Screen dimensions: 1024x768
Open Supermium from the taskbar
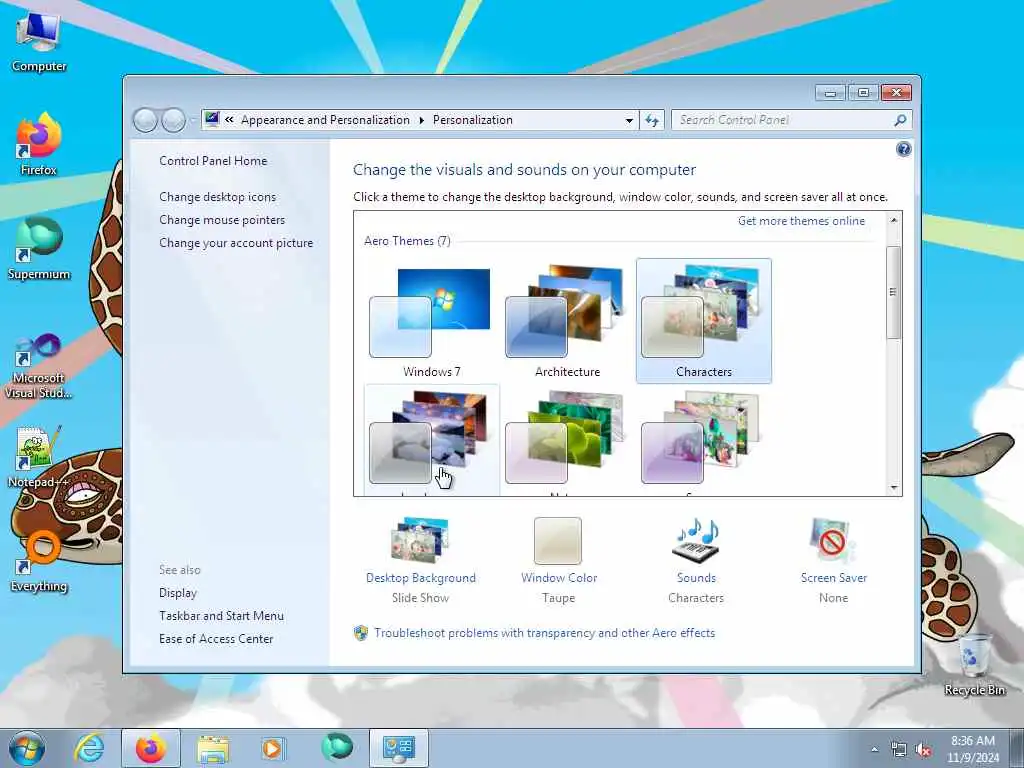click(x=336, y=747)
